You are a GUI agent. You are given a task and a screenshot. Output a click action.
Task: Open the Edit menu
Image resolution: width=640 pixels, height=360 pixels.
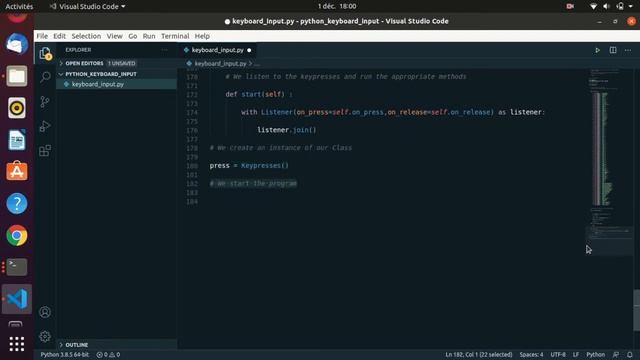[x=60, y=36]
